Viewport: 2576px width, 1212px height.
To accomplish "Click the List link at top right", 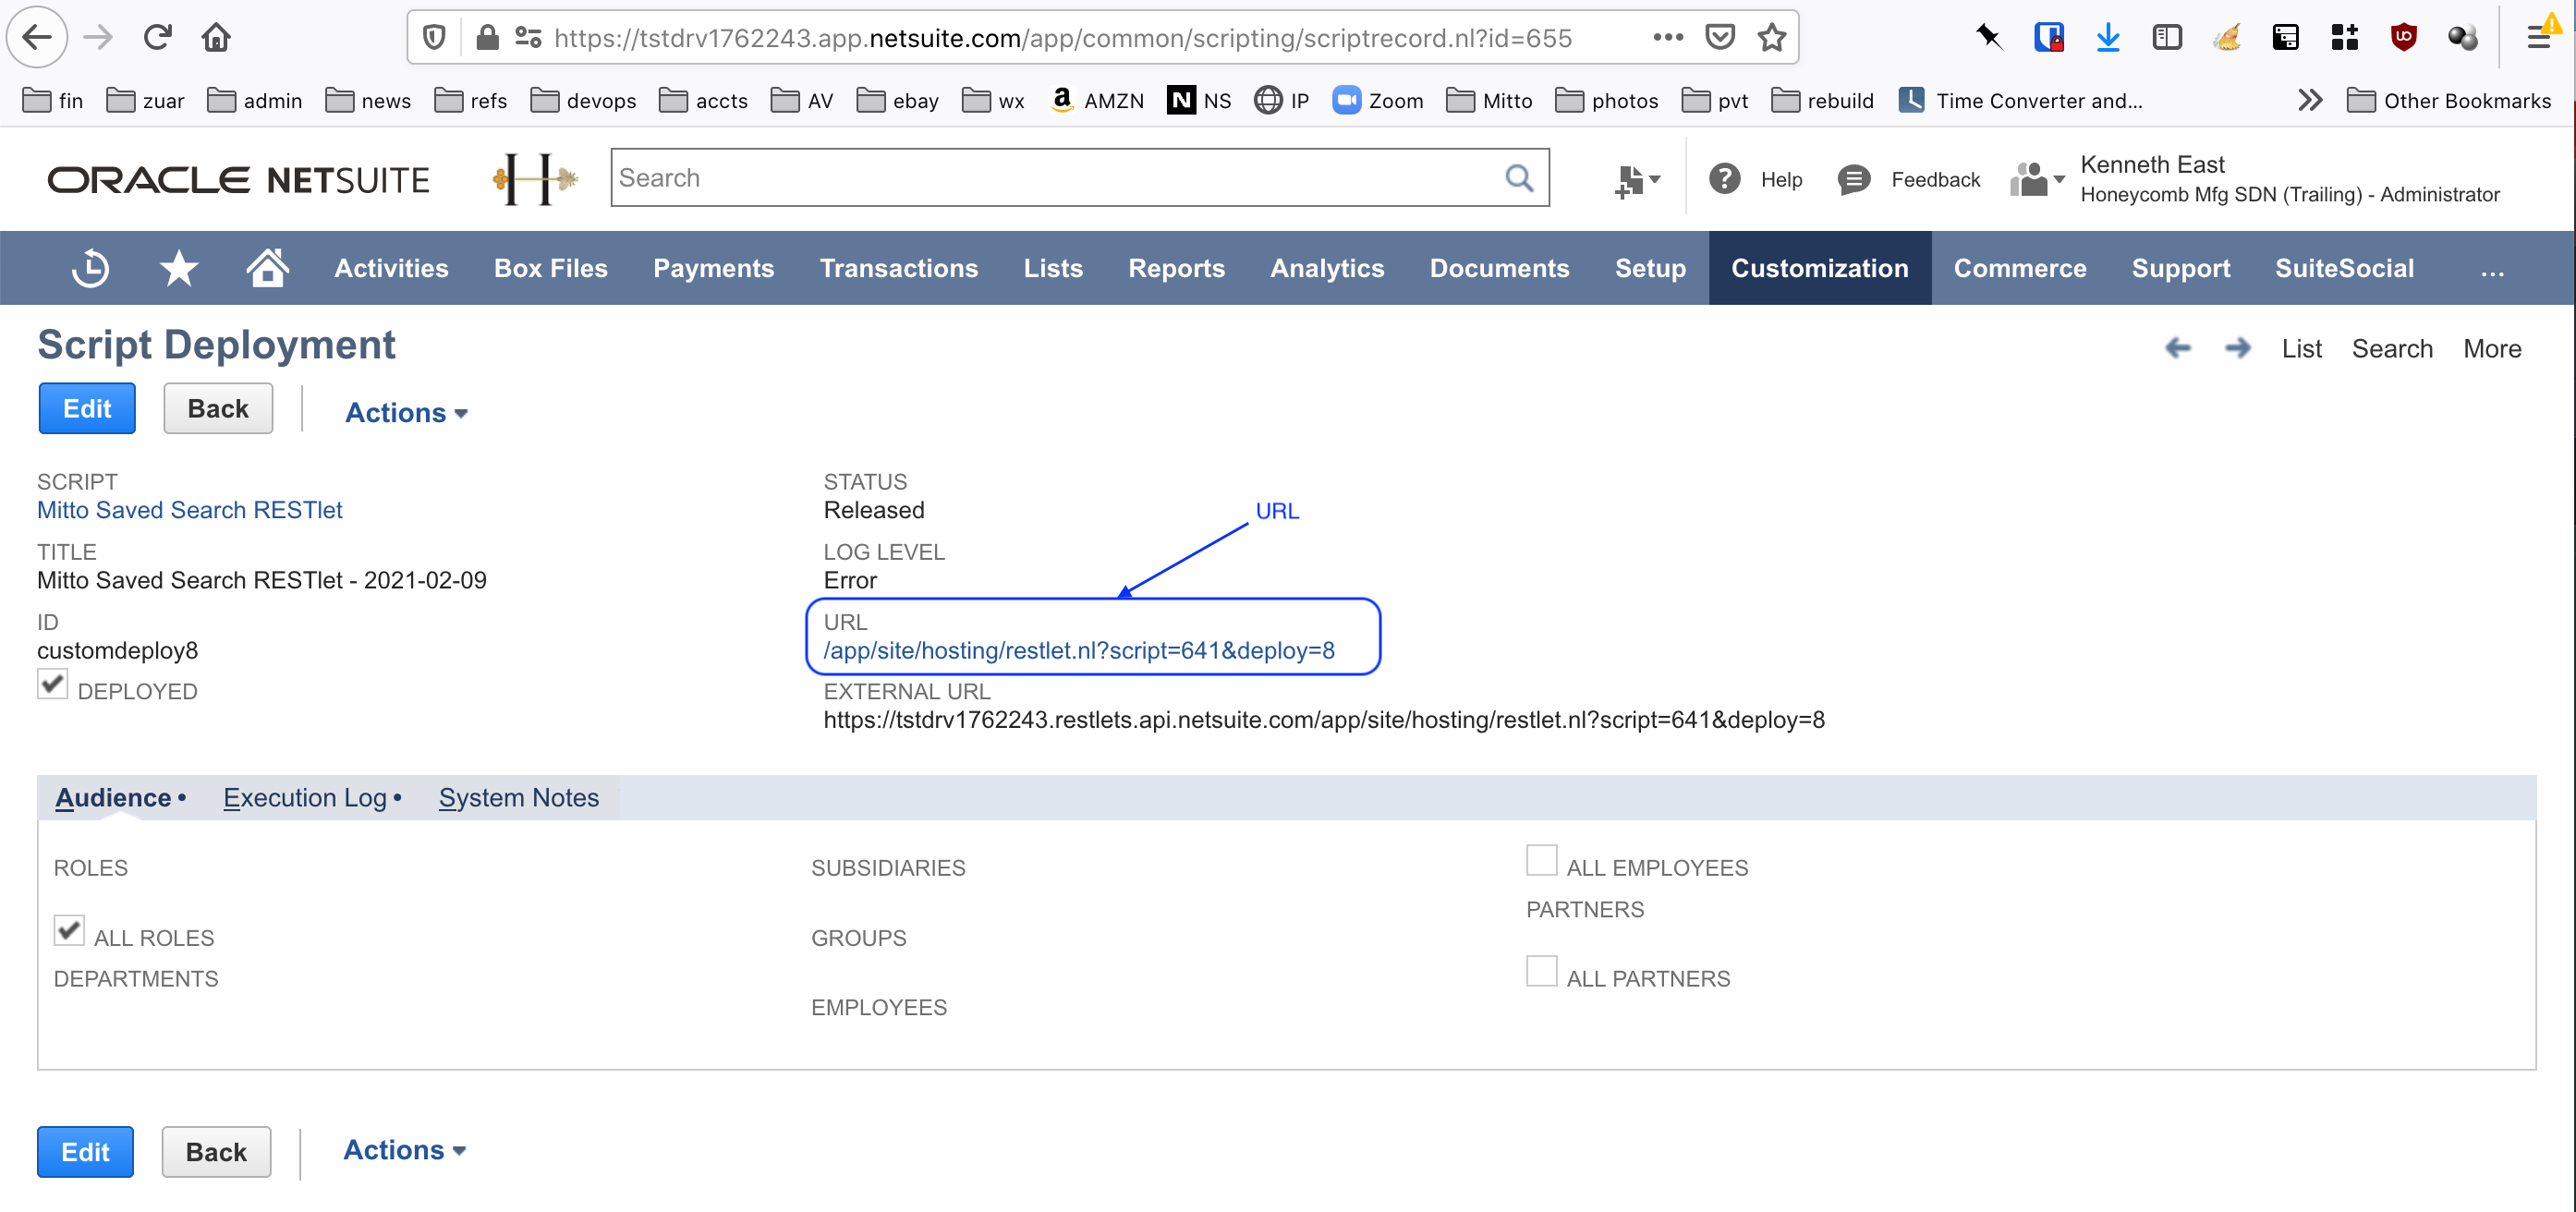I will click(2301, 348).
